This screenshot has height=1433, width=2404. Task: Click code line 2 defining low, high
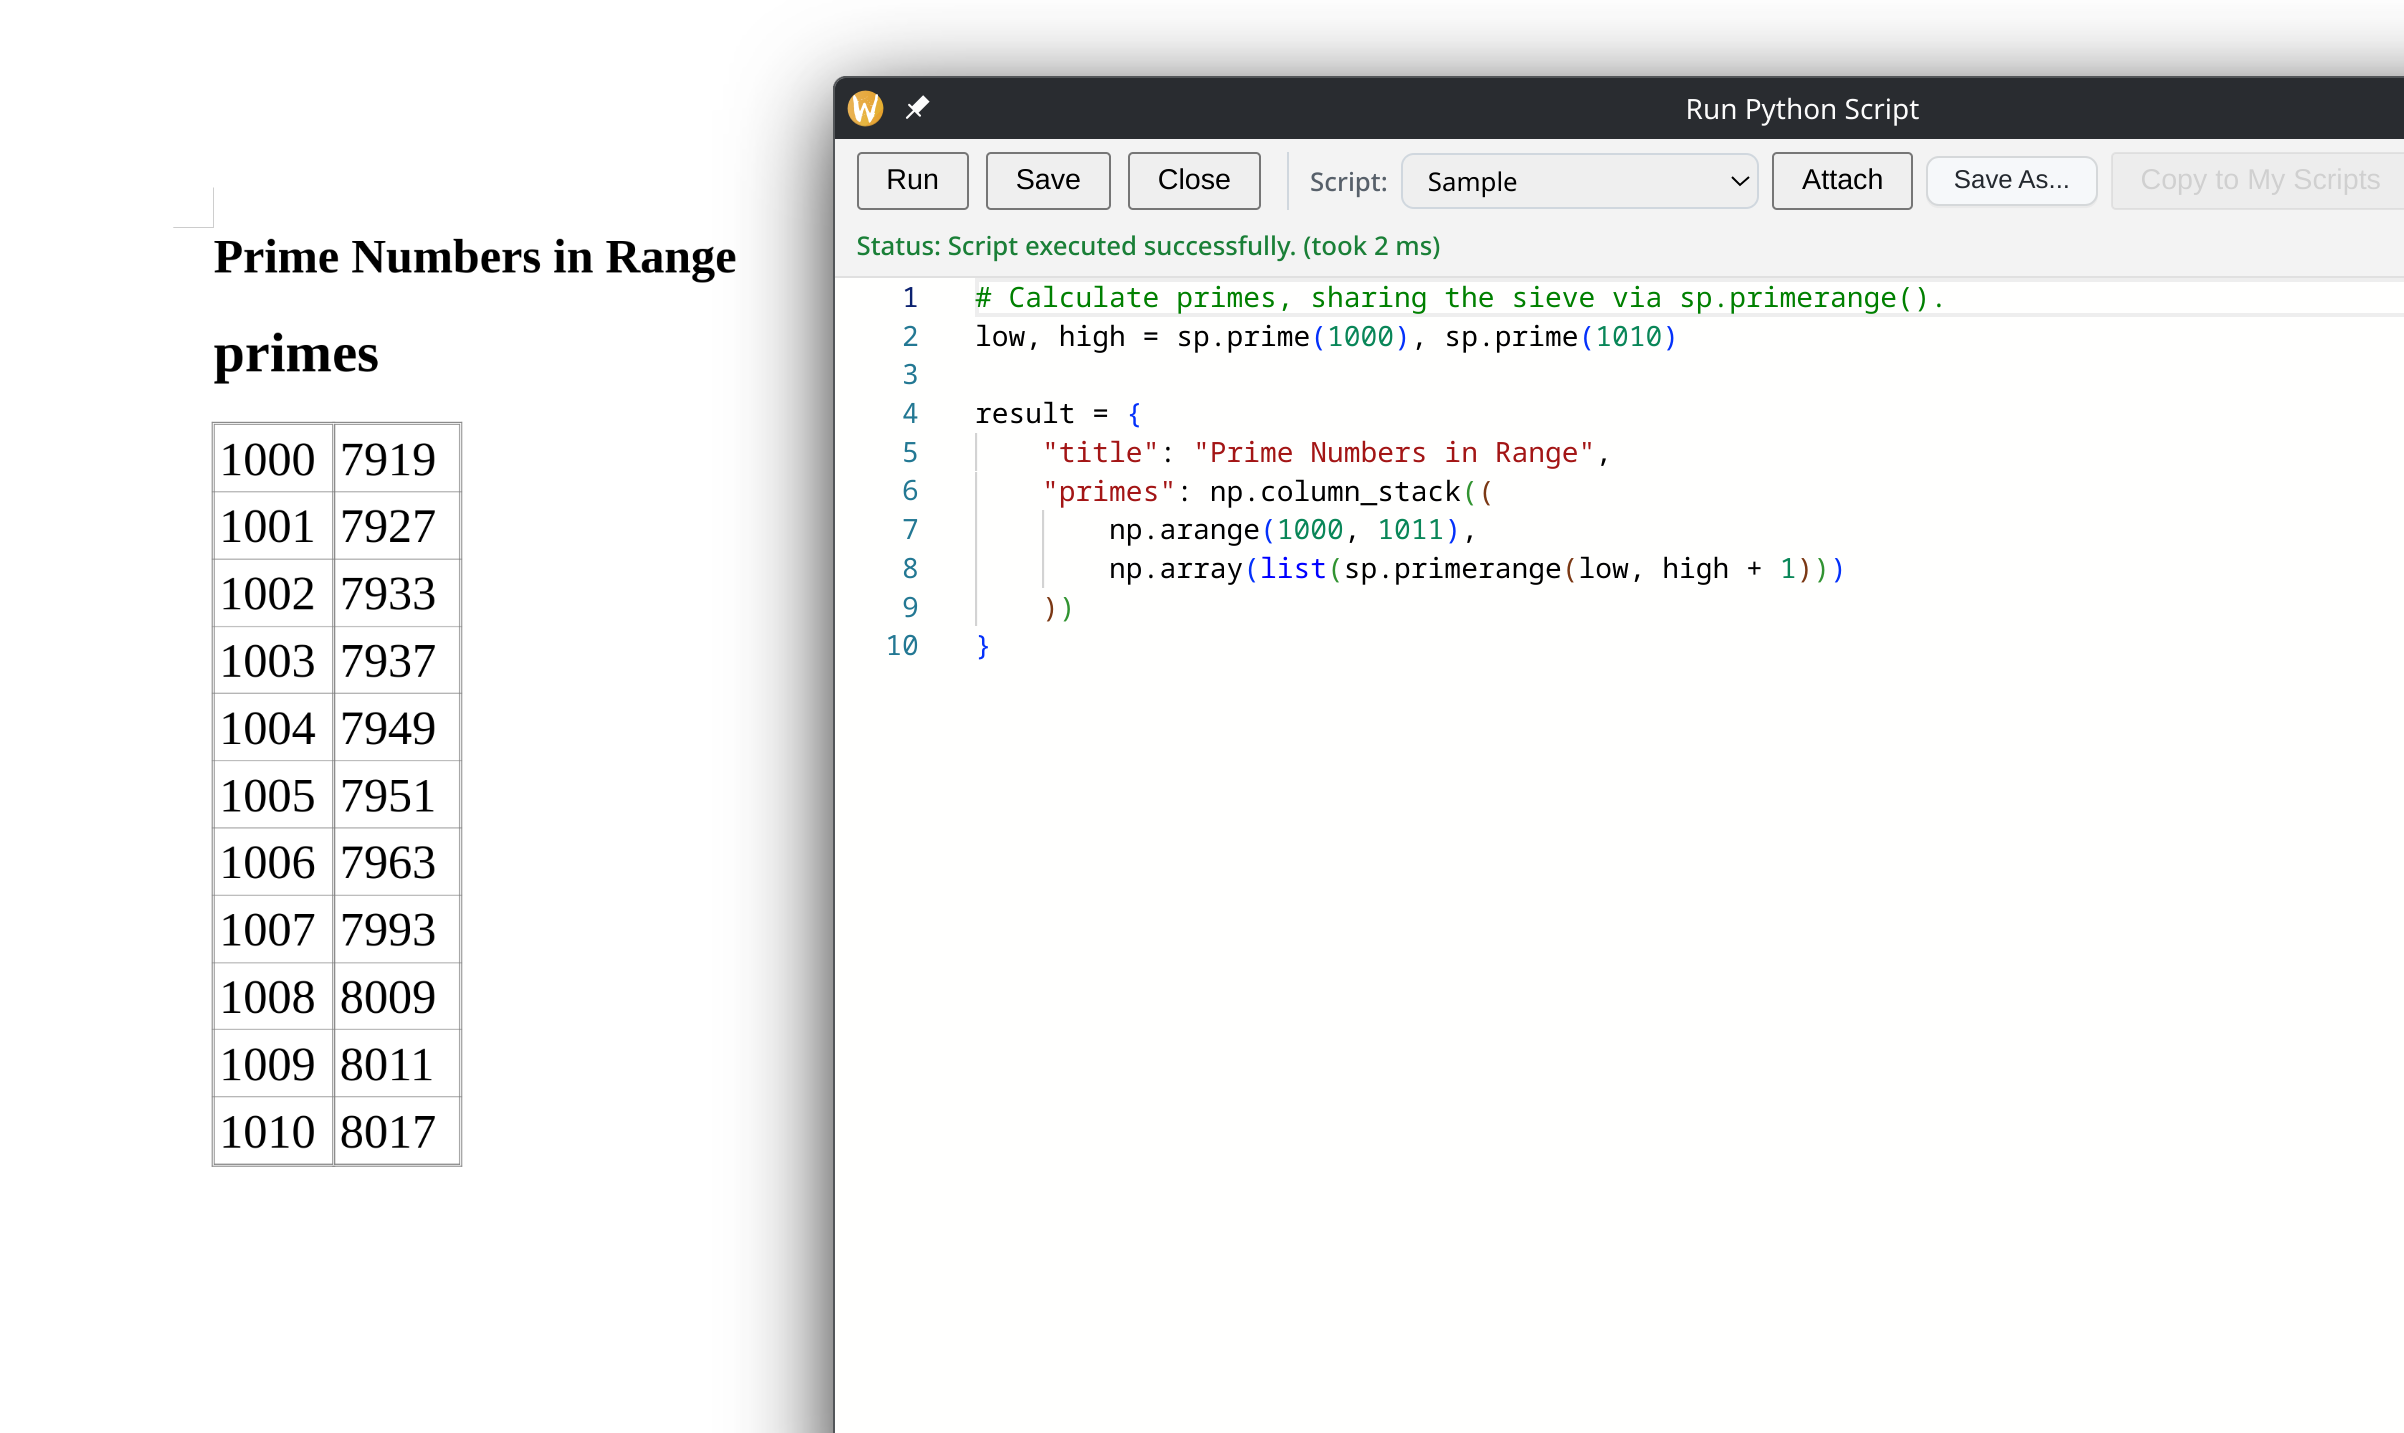tap(1325, 337)
